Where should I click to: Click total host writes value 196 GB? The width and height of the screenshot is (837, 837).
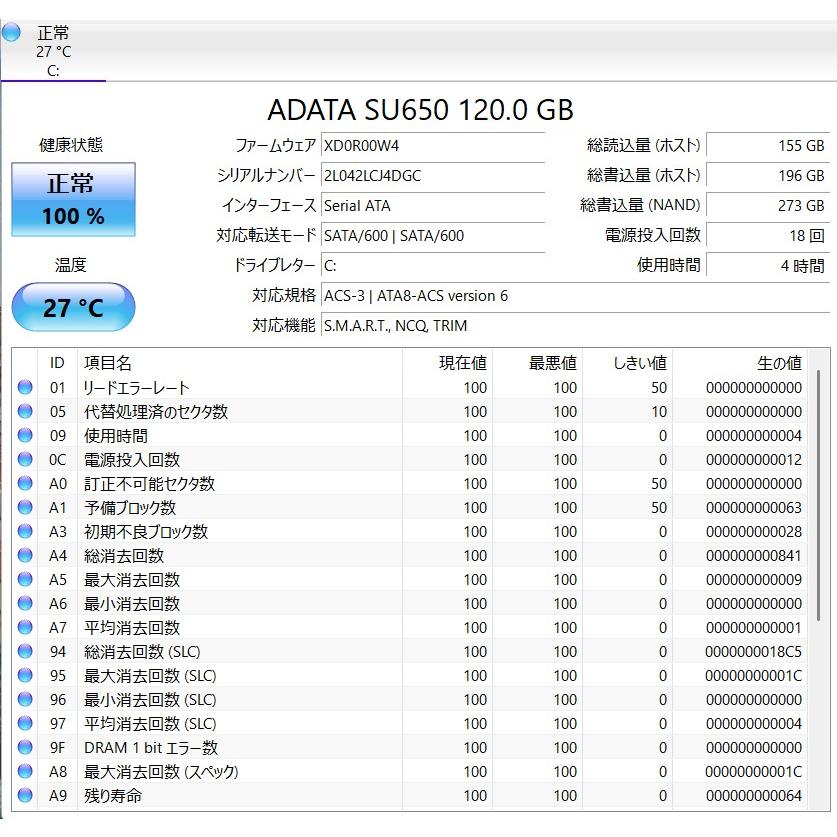pyautogui.click(x=768, y=175)
